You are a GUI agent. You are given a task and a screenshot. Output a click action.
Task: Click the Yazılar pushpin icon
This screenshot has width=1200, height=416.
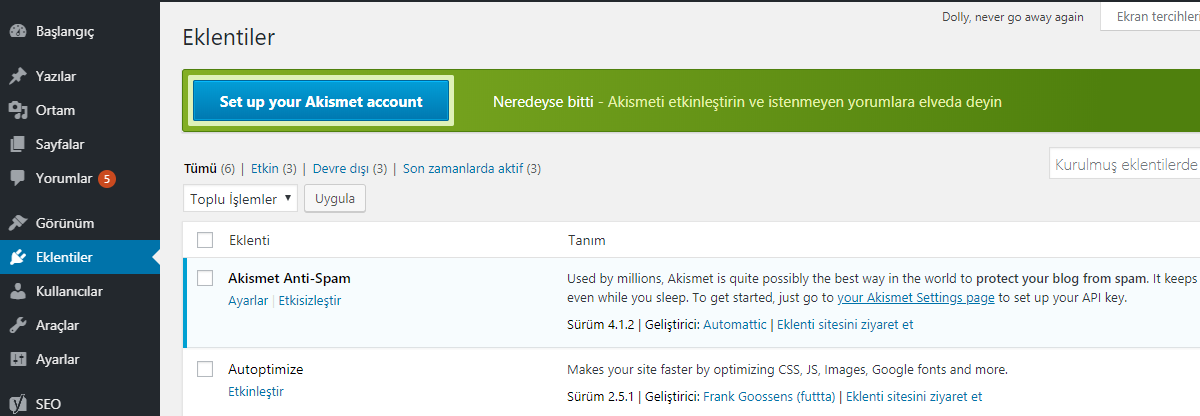tap(18, 76)
